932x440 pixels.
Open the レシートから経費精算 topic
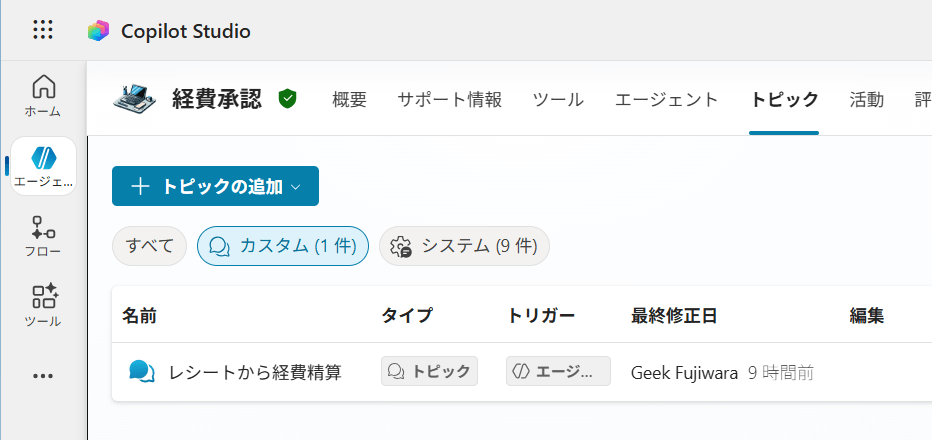pyautogui.click(x=255, y=372)
